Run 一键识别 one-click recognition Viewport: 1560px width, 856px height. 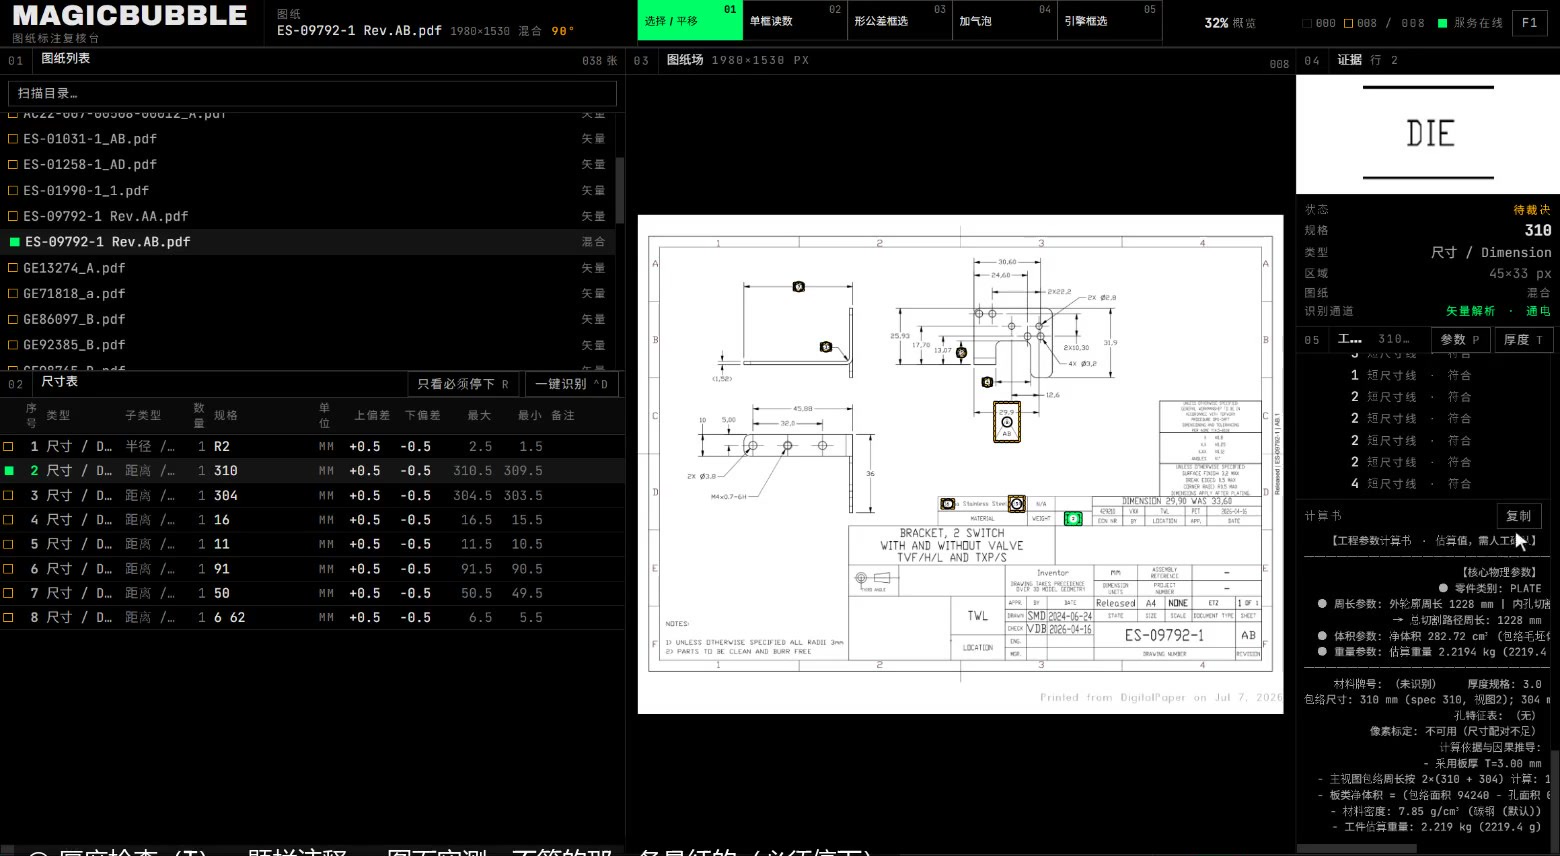(571, 384)
